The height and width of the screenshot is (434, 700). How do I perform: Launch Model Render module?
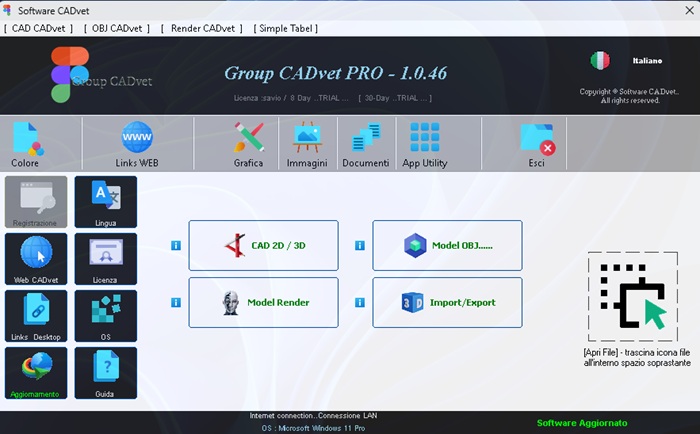(x=263, y=303)
